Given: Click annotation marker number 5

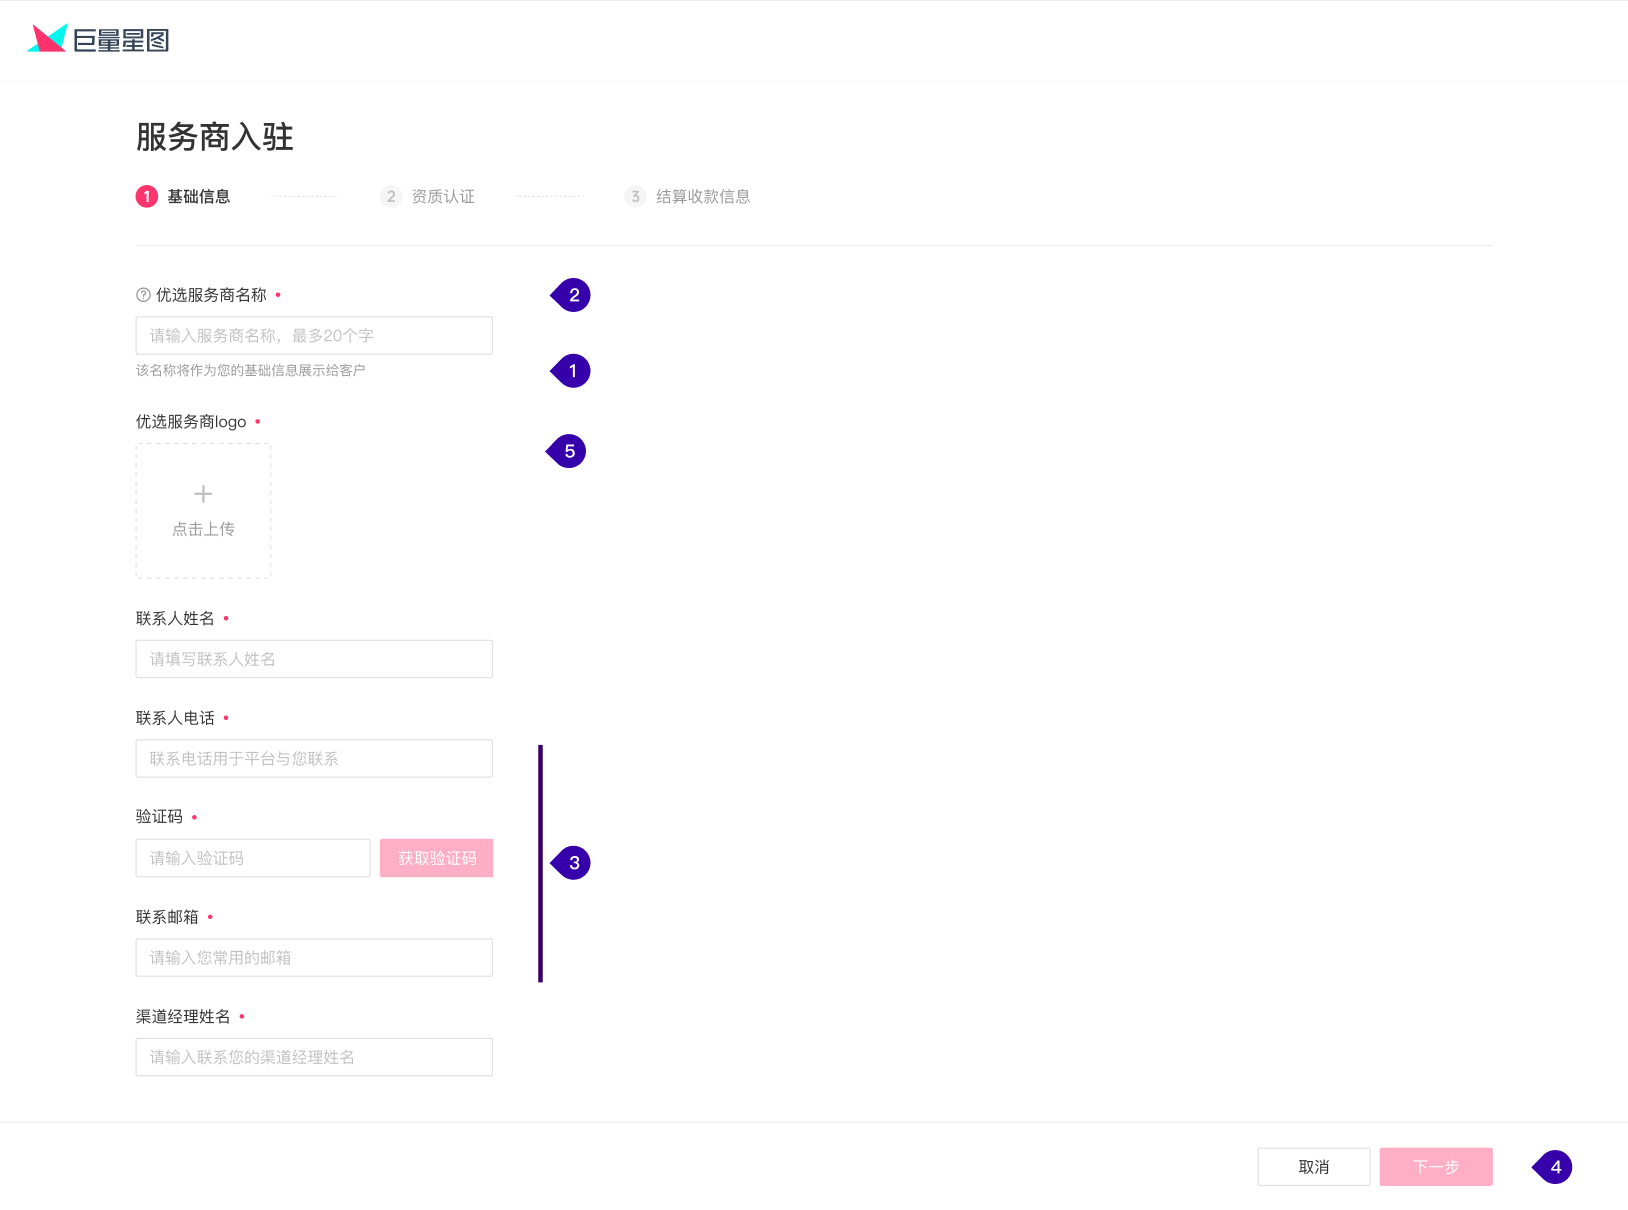Looking at the screenshot, I should pyautogui.click(x=569, y=451).
